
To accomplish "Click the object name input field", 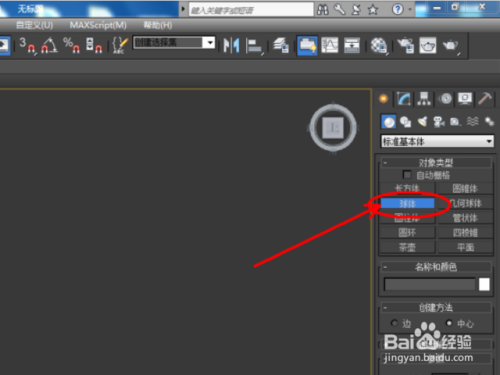I will [x=430, y=284].
